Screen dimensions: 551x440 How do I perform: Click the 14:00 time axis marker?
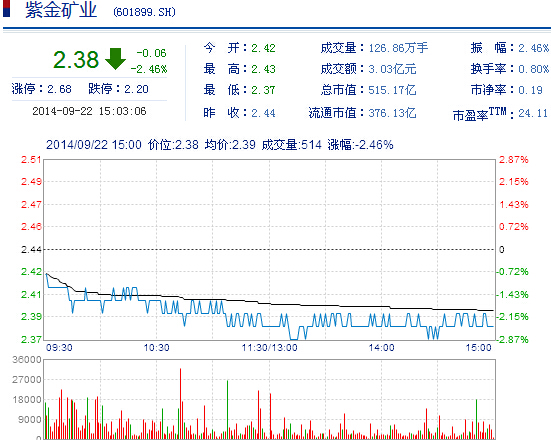(x=381, y=348)
